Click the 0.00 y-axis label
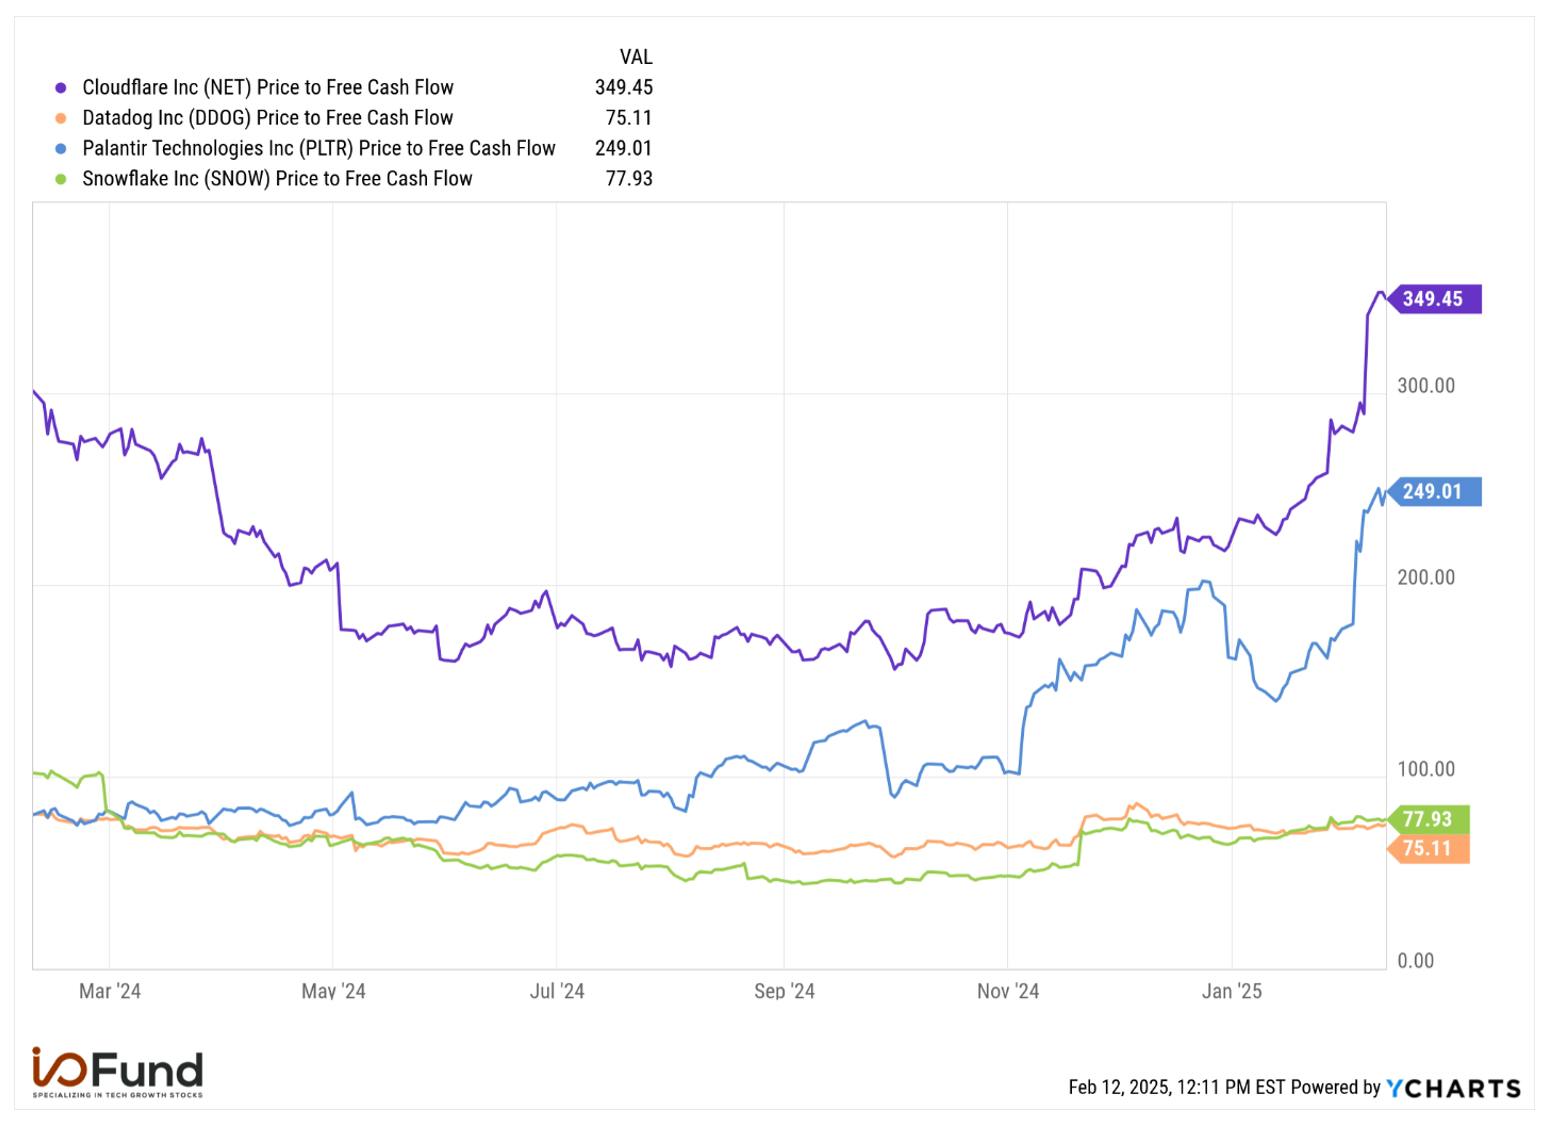The height and width of the screenshot is (1122, 1550). [x=1415, y=961]
